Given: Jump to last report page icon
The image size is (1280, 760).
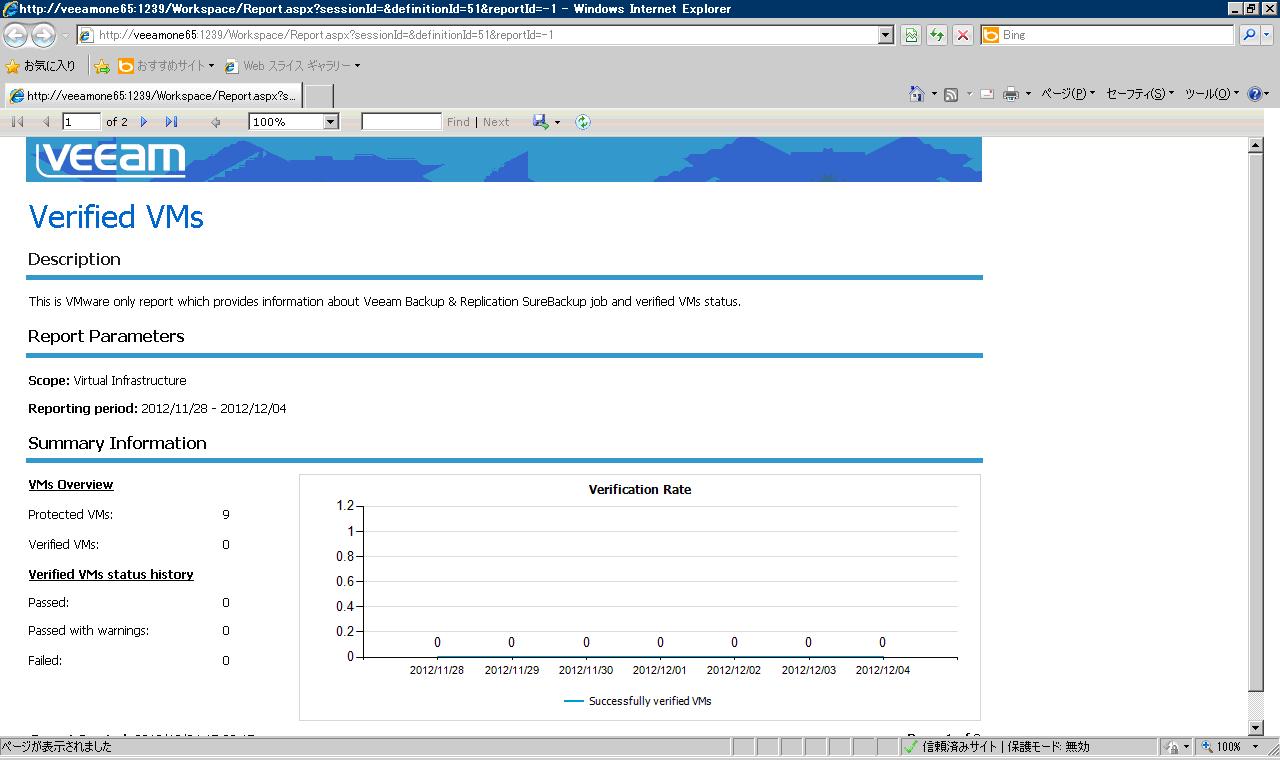Looking at the screenshot, I should pos(171,122).
